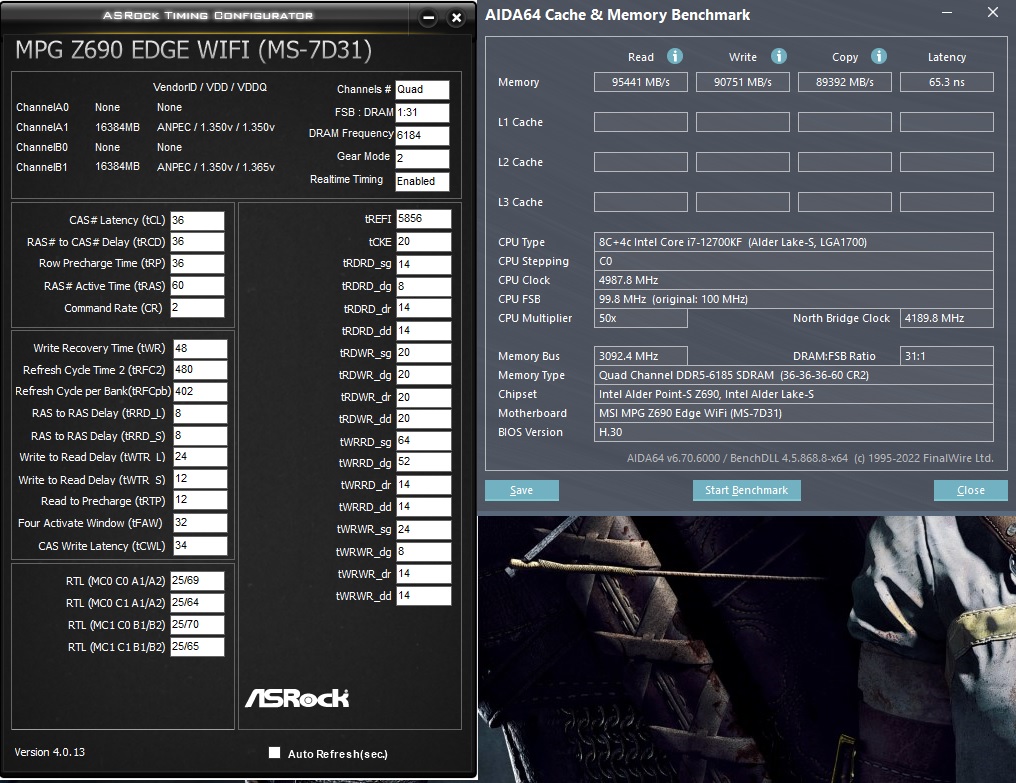Select the tRFCpb field showing 402
This screenshot has height=783, width=1016.
click(200, 392)
